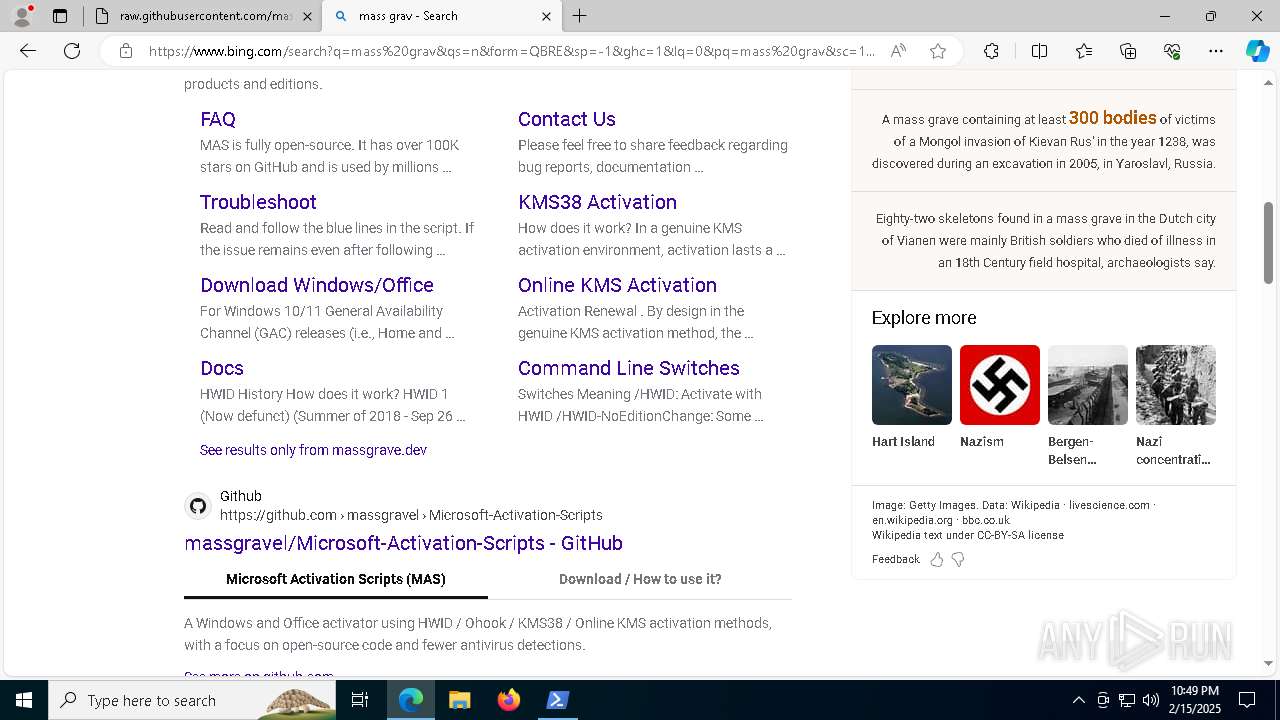Click the github.com result URL text
Screen dimensions: 1280x720
coord(411,515)
